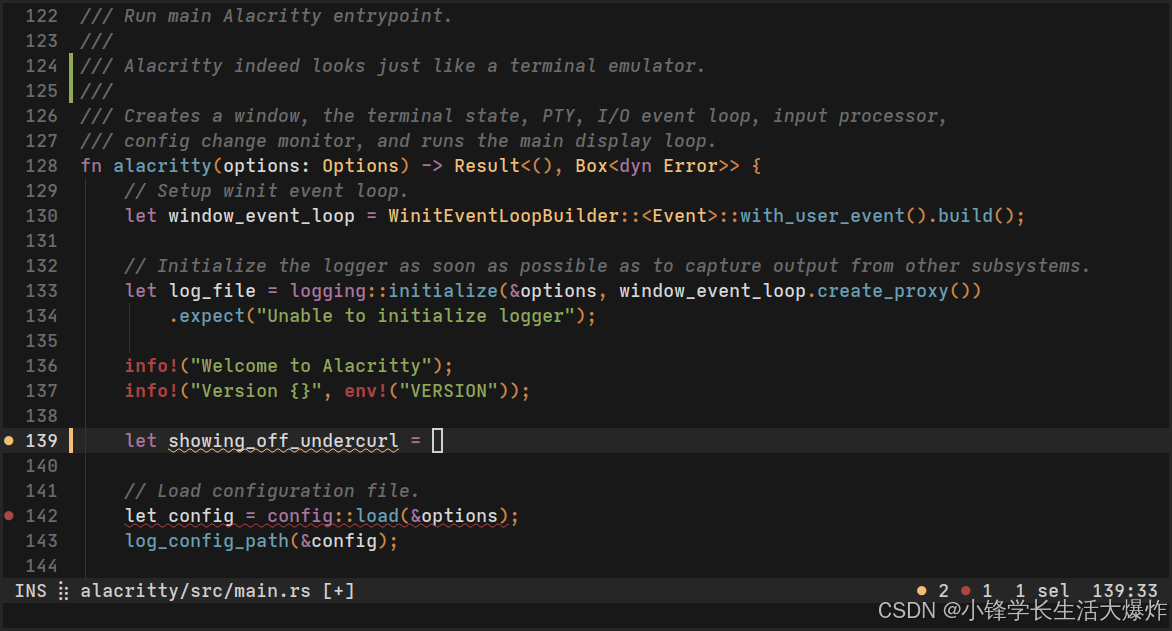Image resolution: width=1172 pixels, height=631 pixels.
Task: Click the info! macro on line 136
Action: click(x=152, y=366)
